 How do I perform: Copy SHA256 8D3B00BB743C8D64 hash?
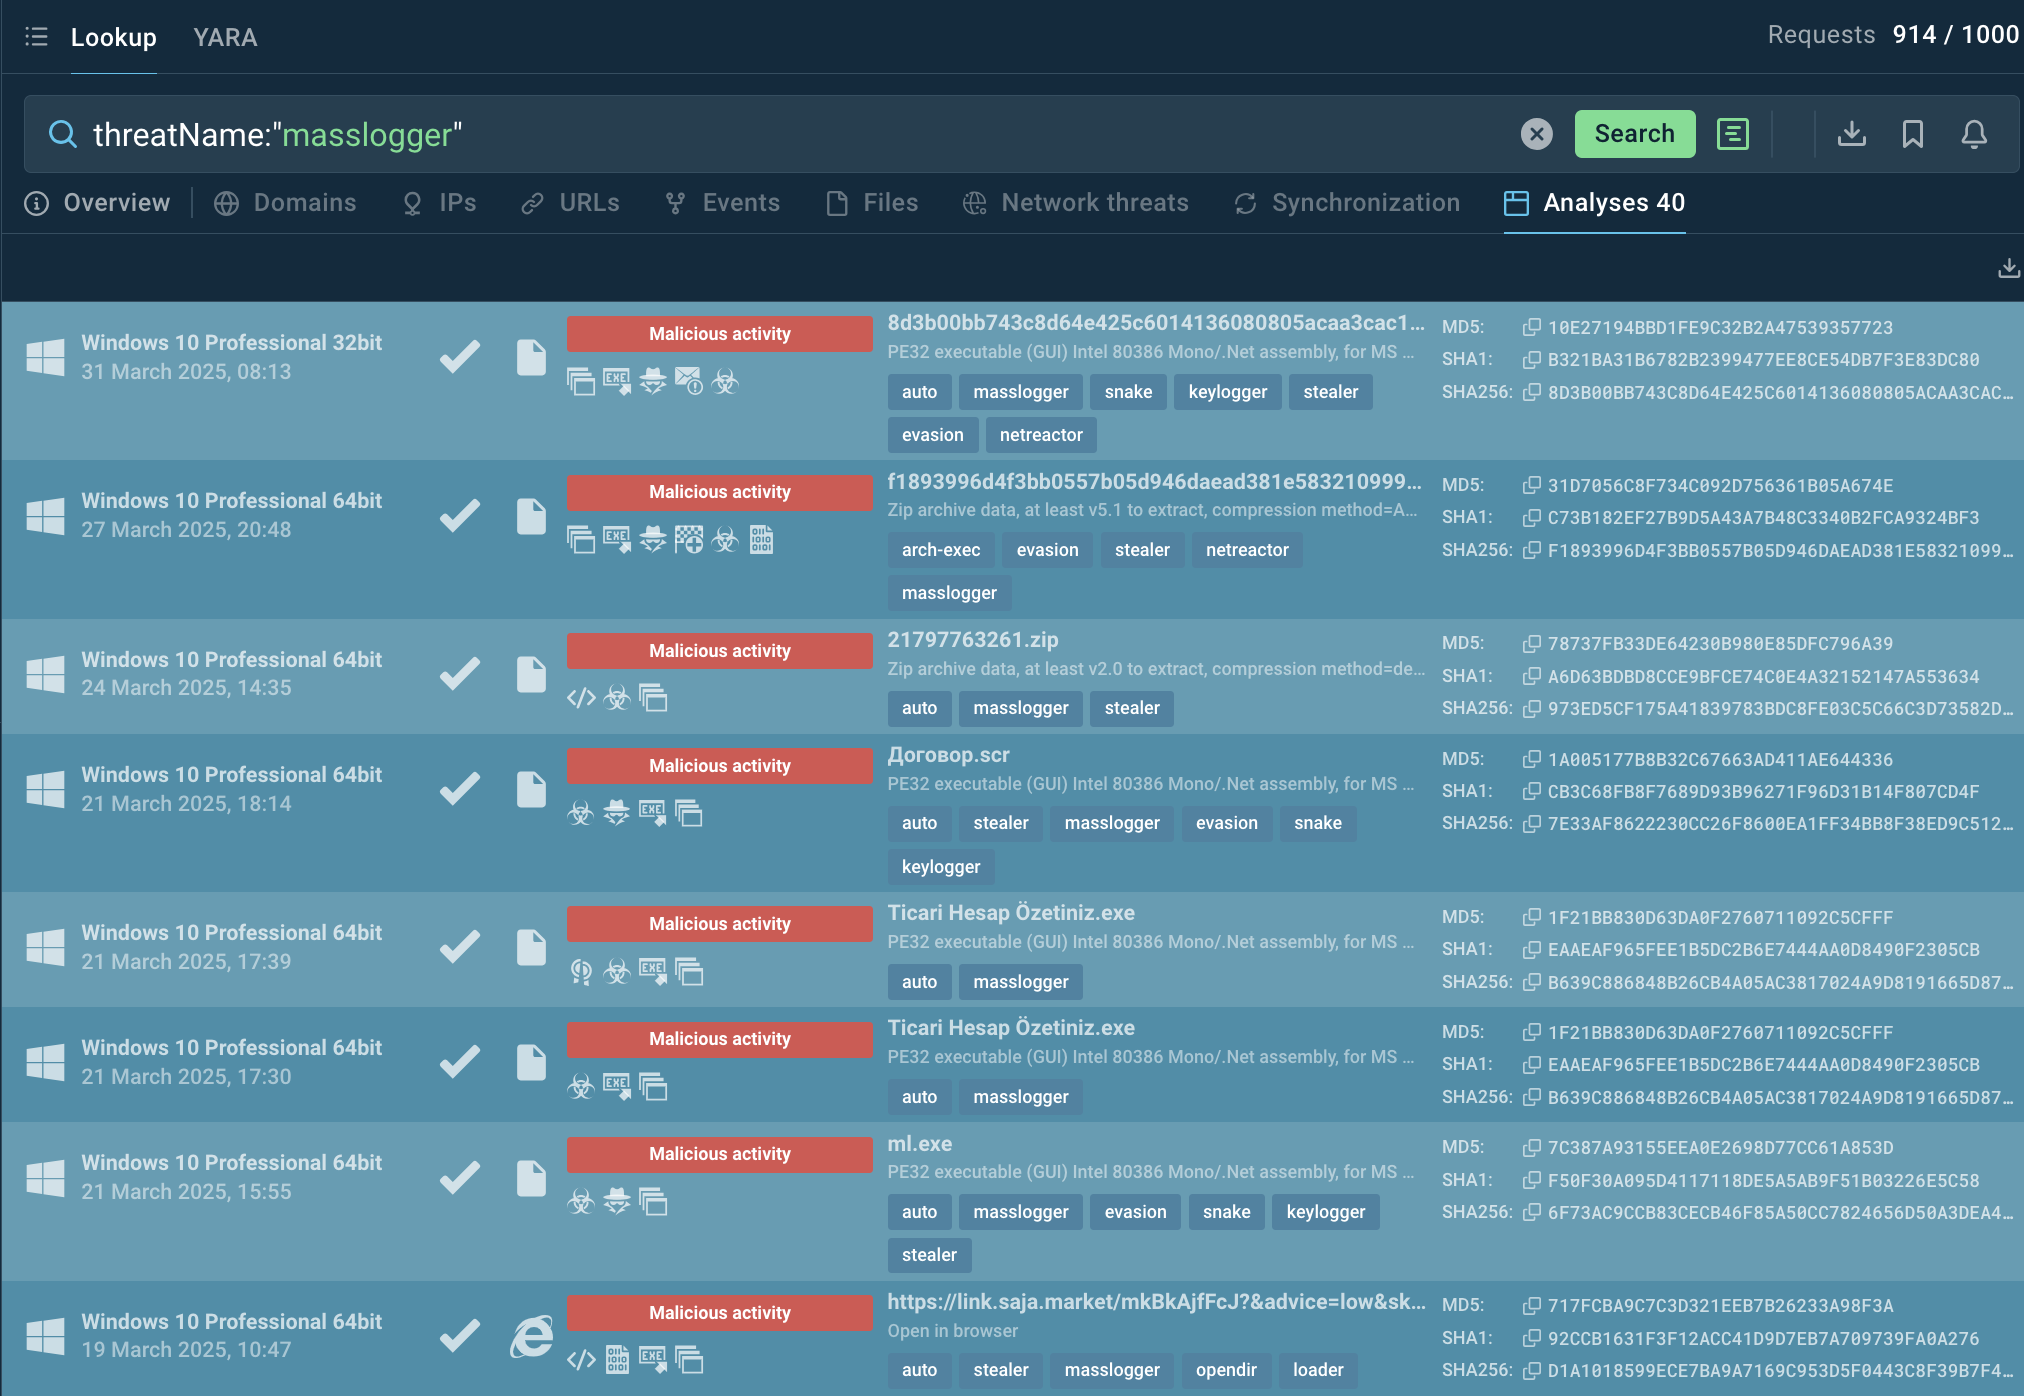(1531, 392)
